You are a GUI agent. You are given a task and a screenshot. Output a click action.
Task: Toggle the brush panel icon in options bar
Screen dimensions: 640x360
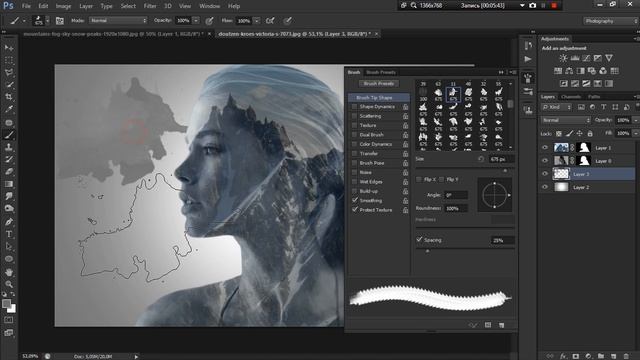[x=60, y=21]
